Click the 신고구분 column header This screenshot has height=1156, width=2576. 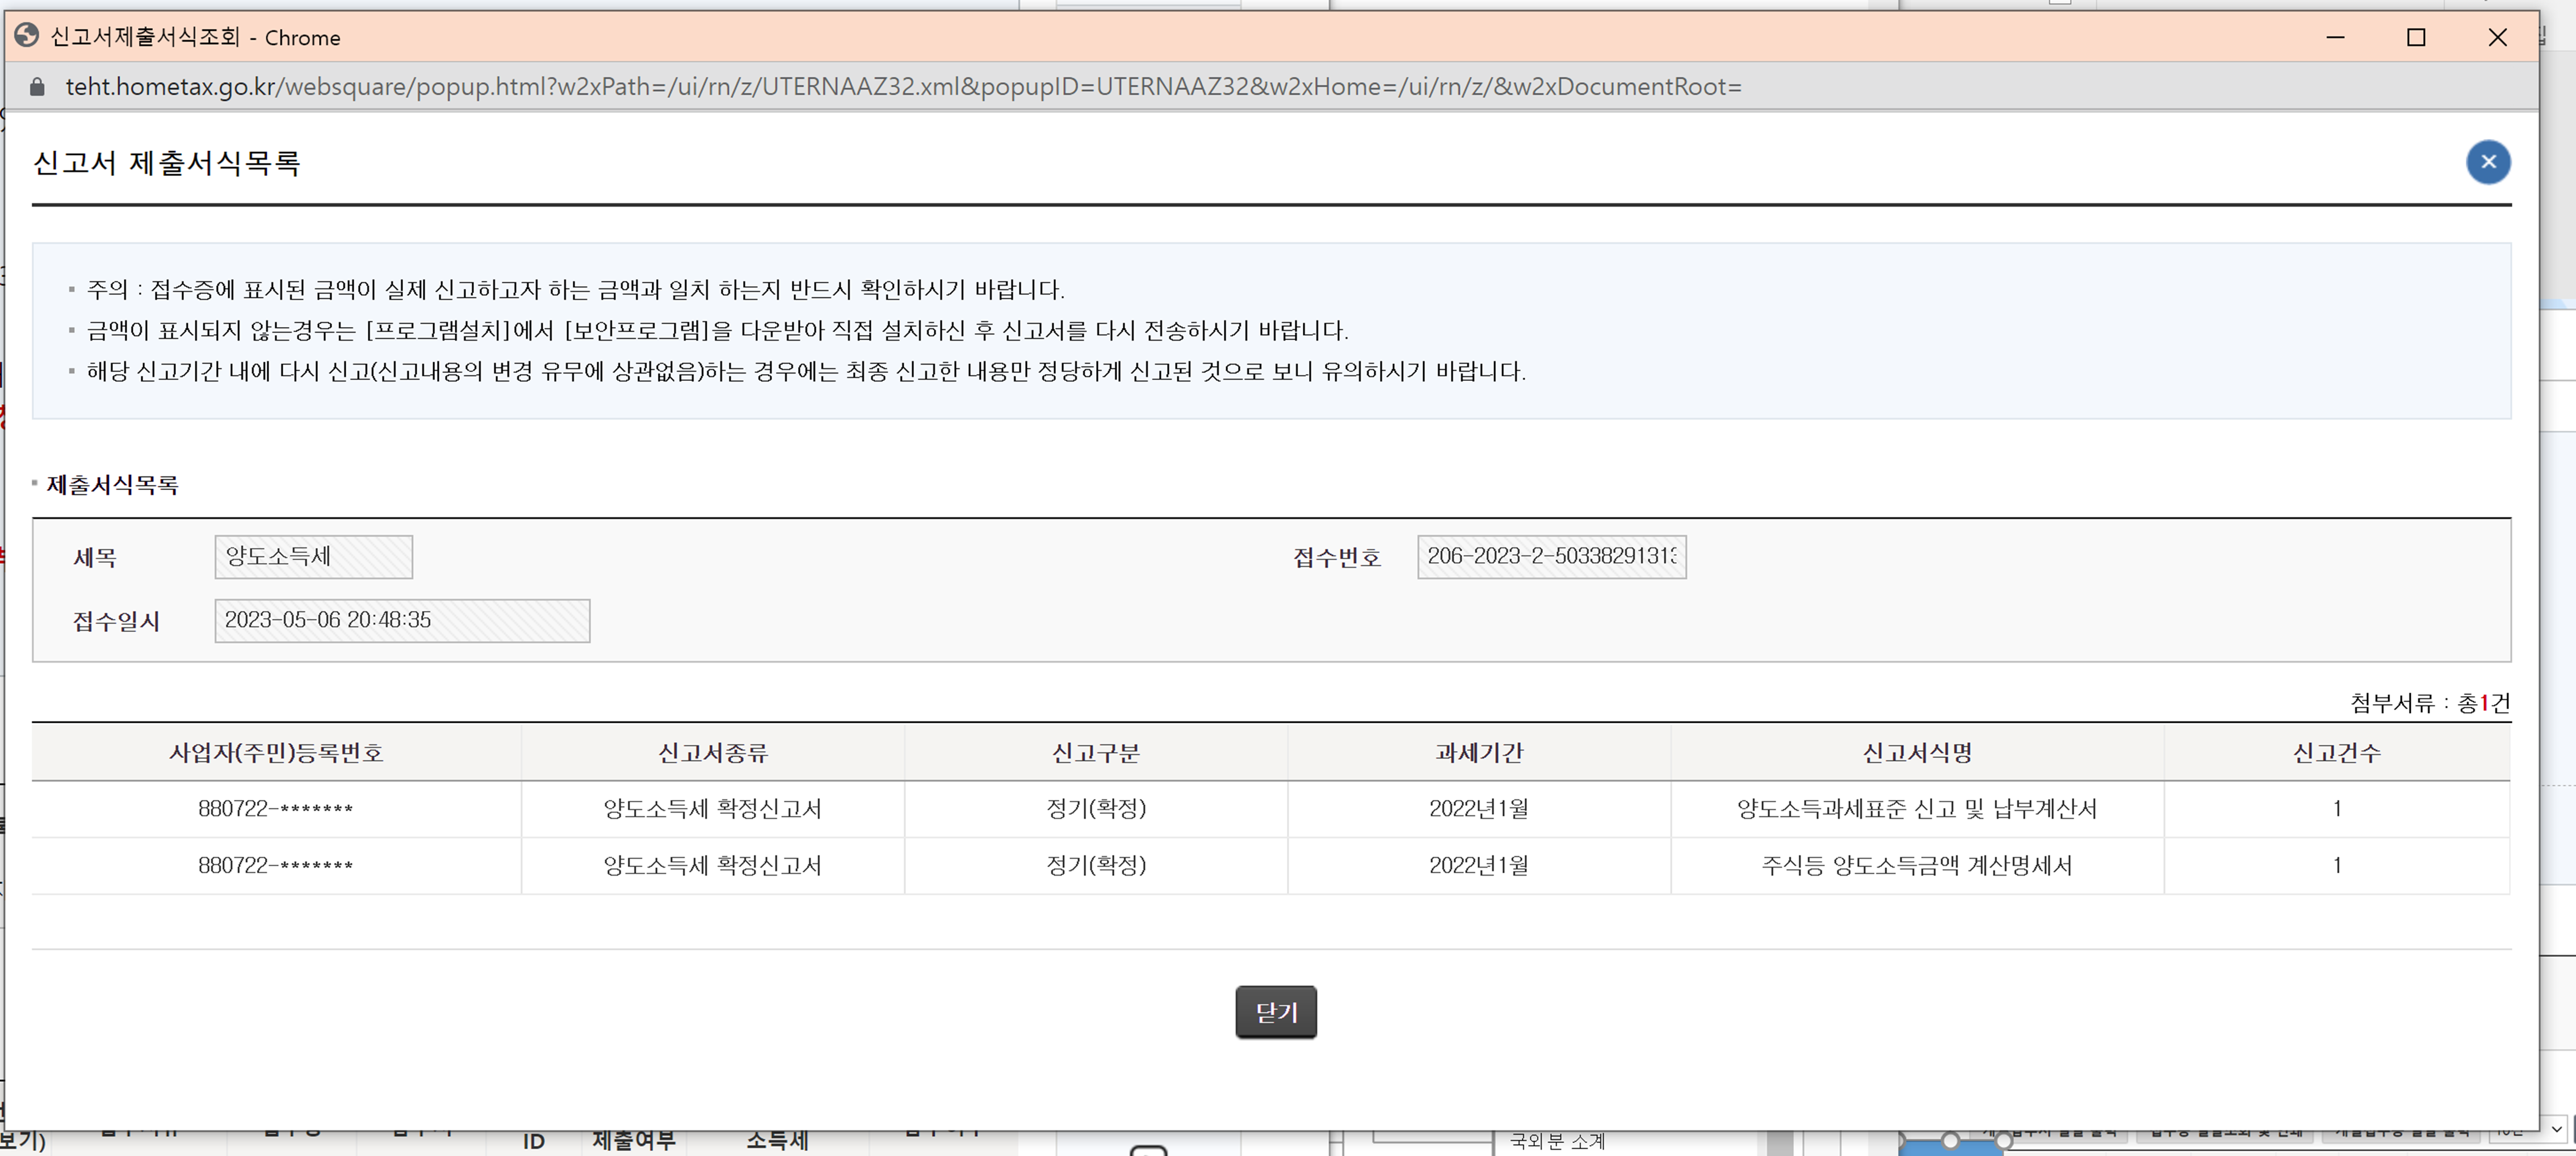(x=1095, y=753)
